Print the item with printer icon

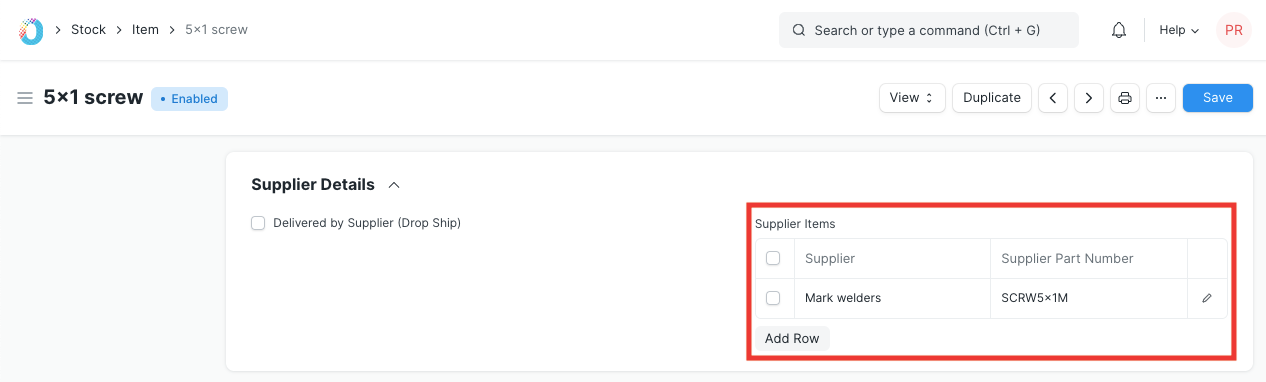point(1125,98)
